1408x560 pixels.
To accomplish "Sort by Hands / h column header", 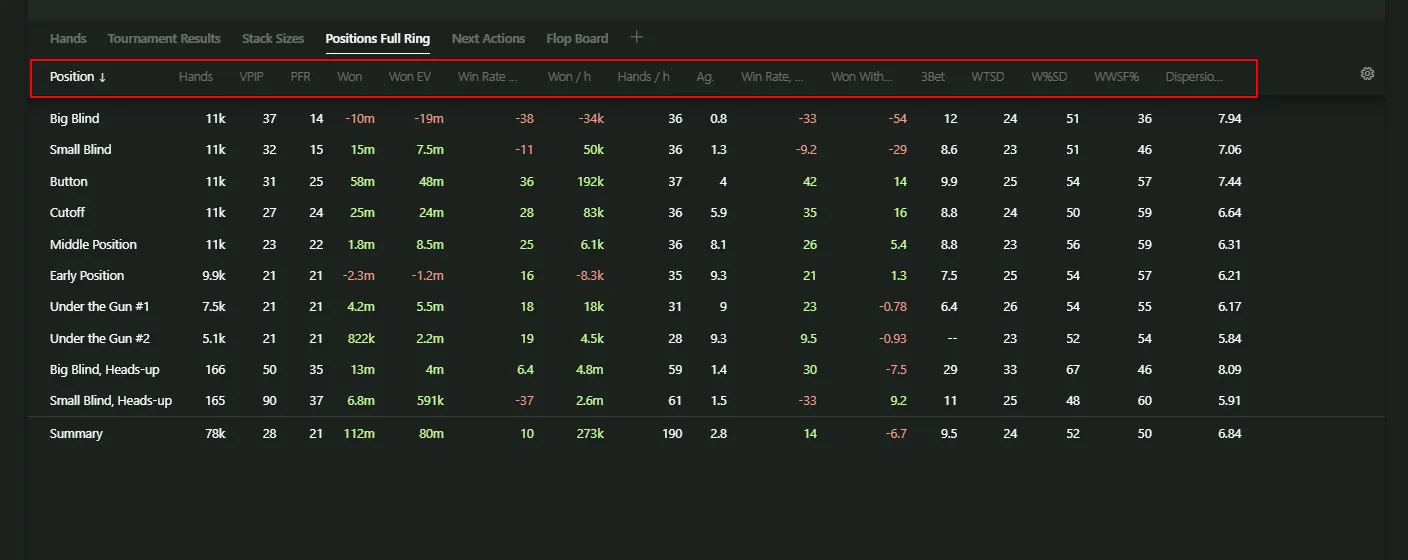I will (x=643, y=77).
